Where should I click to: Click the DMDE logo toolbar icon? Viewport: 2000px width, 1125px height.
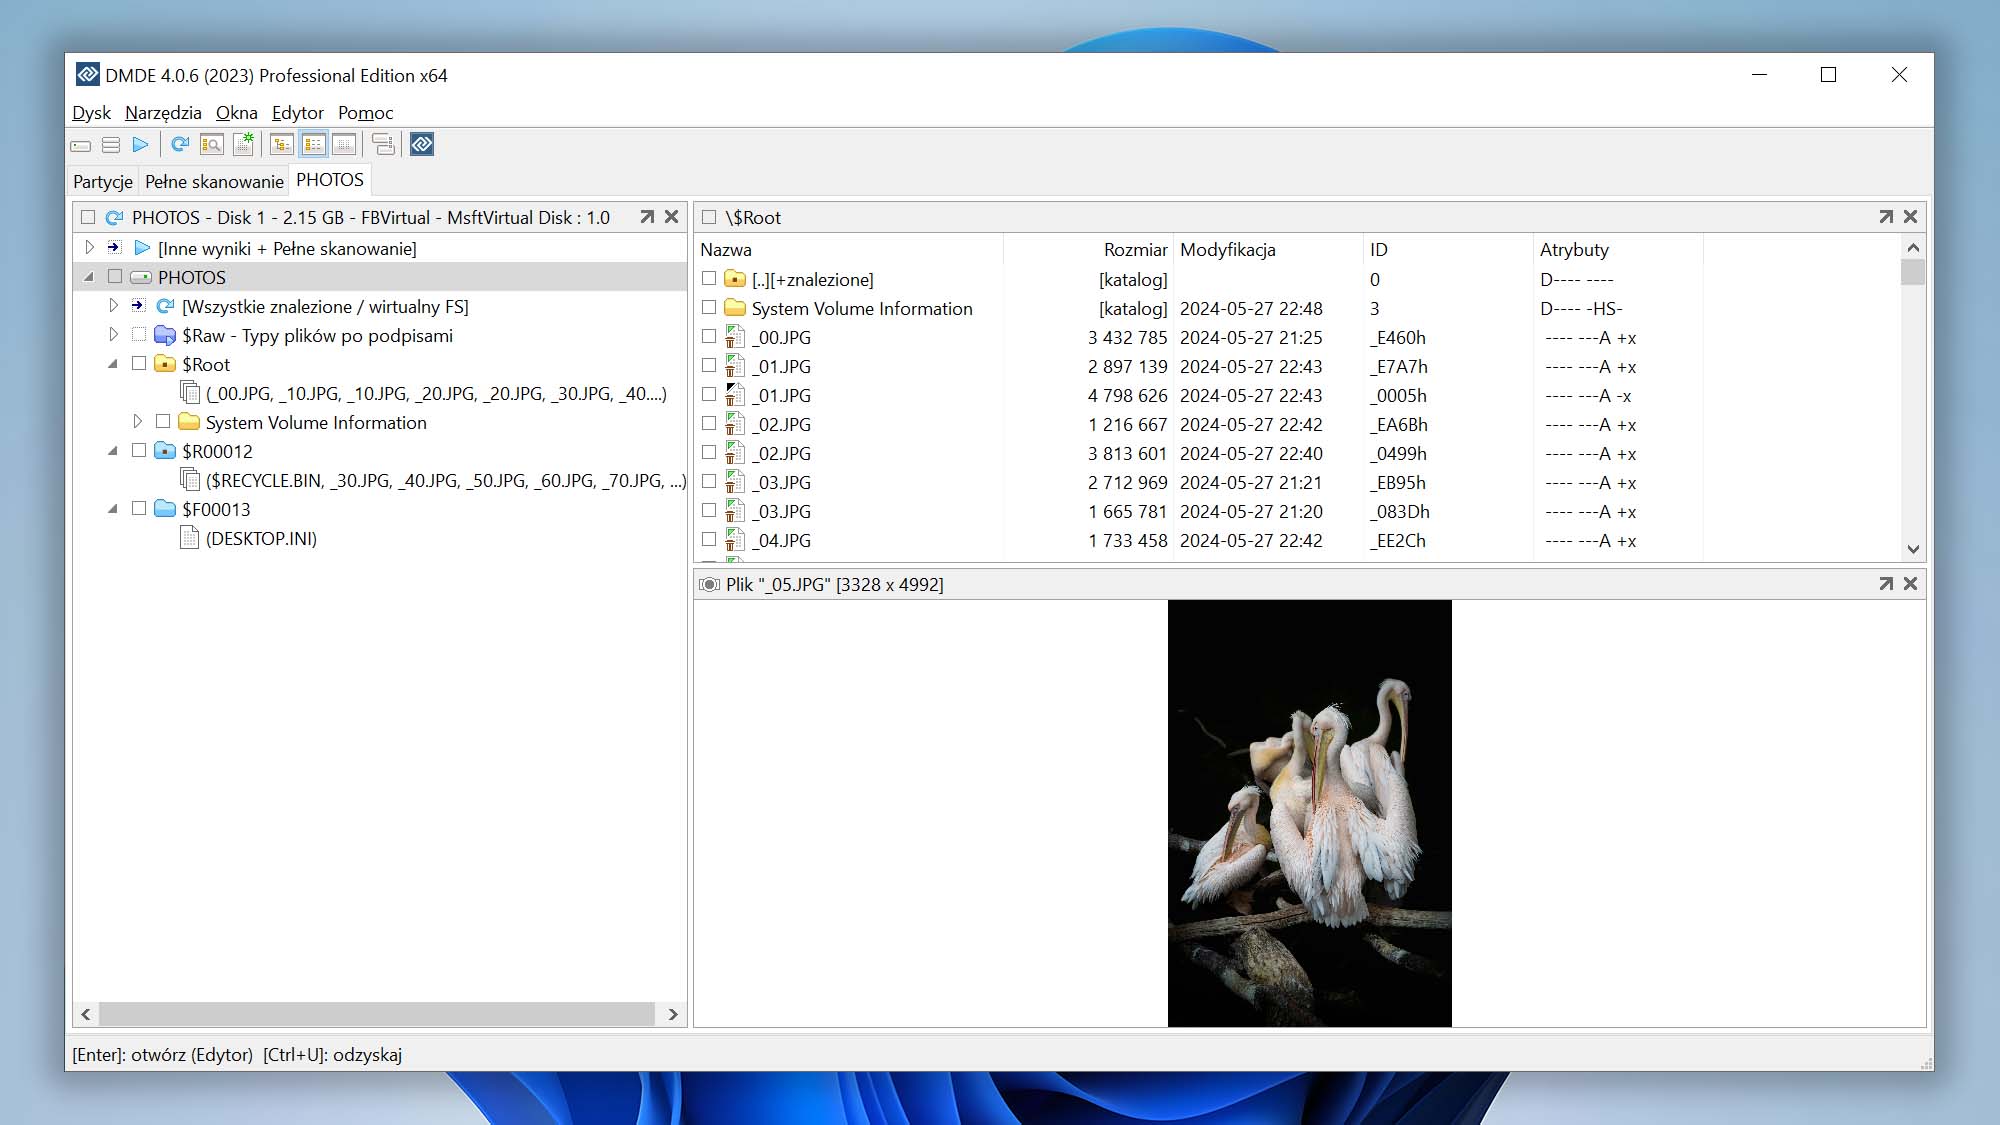(421, 144)
